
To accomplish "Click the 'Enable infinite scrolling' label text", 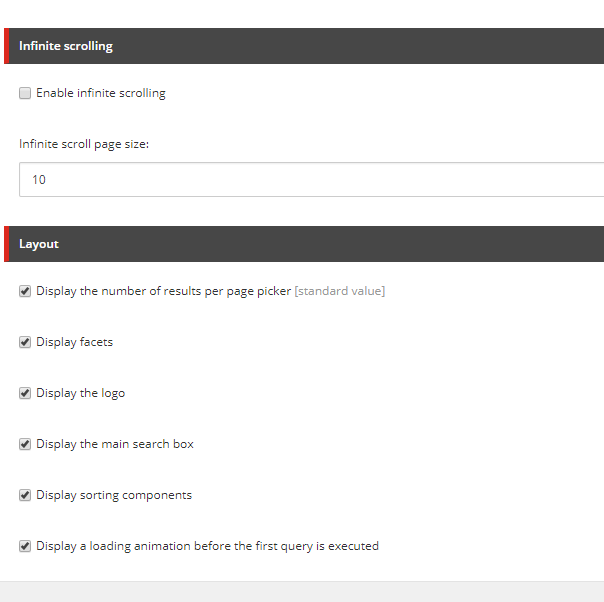I will 100,94.
